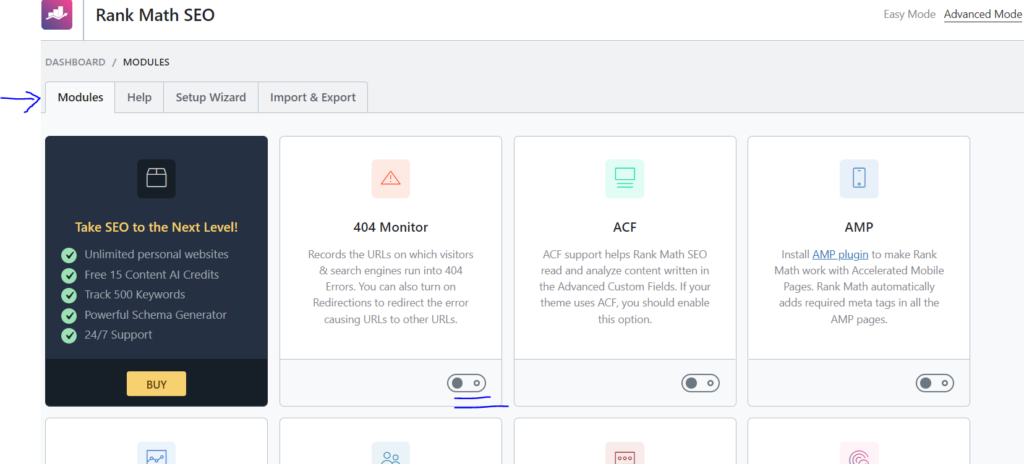Click the BUY button
This screenshot has width=1024, height=464.
[156, 384]
